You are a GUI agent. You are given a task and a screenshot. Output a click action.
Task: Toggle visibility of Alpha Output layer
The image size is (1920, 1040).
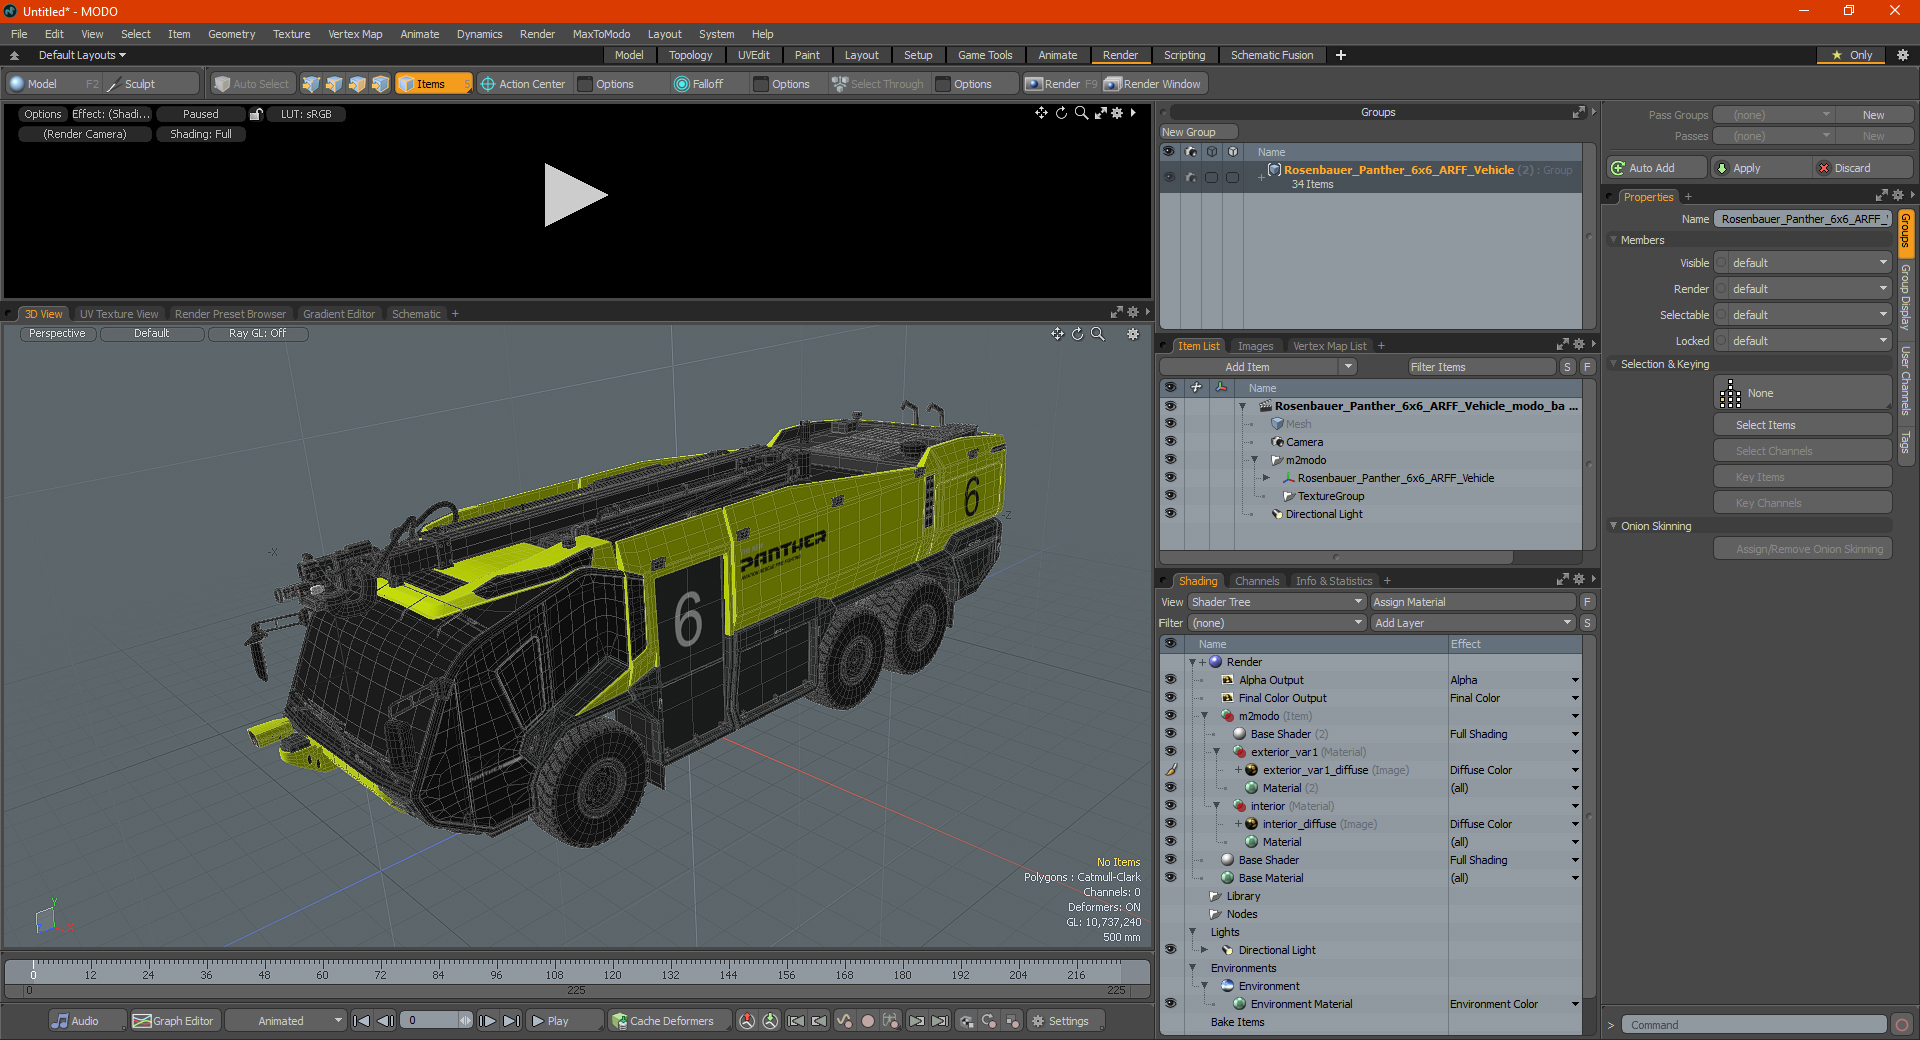pyautogui.click(x=1170, y=680)
